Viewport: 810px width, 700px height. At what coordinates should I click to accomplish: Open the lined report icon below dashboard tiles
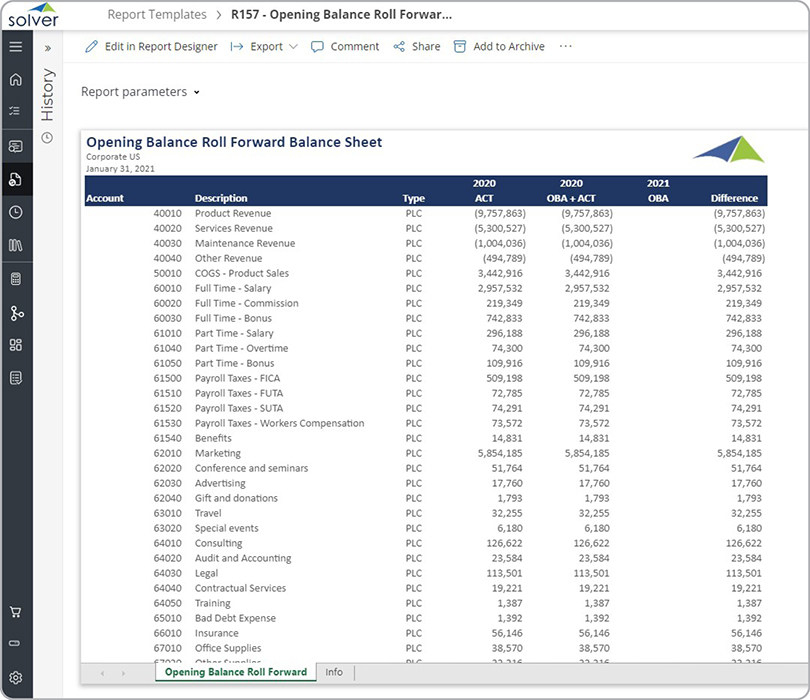[x=15, y=378]
